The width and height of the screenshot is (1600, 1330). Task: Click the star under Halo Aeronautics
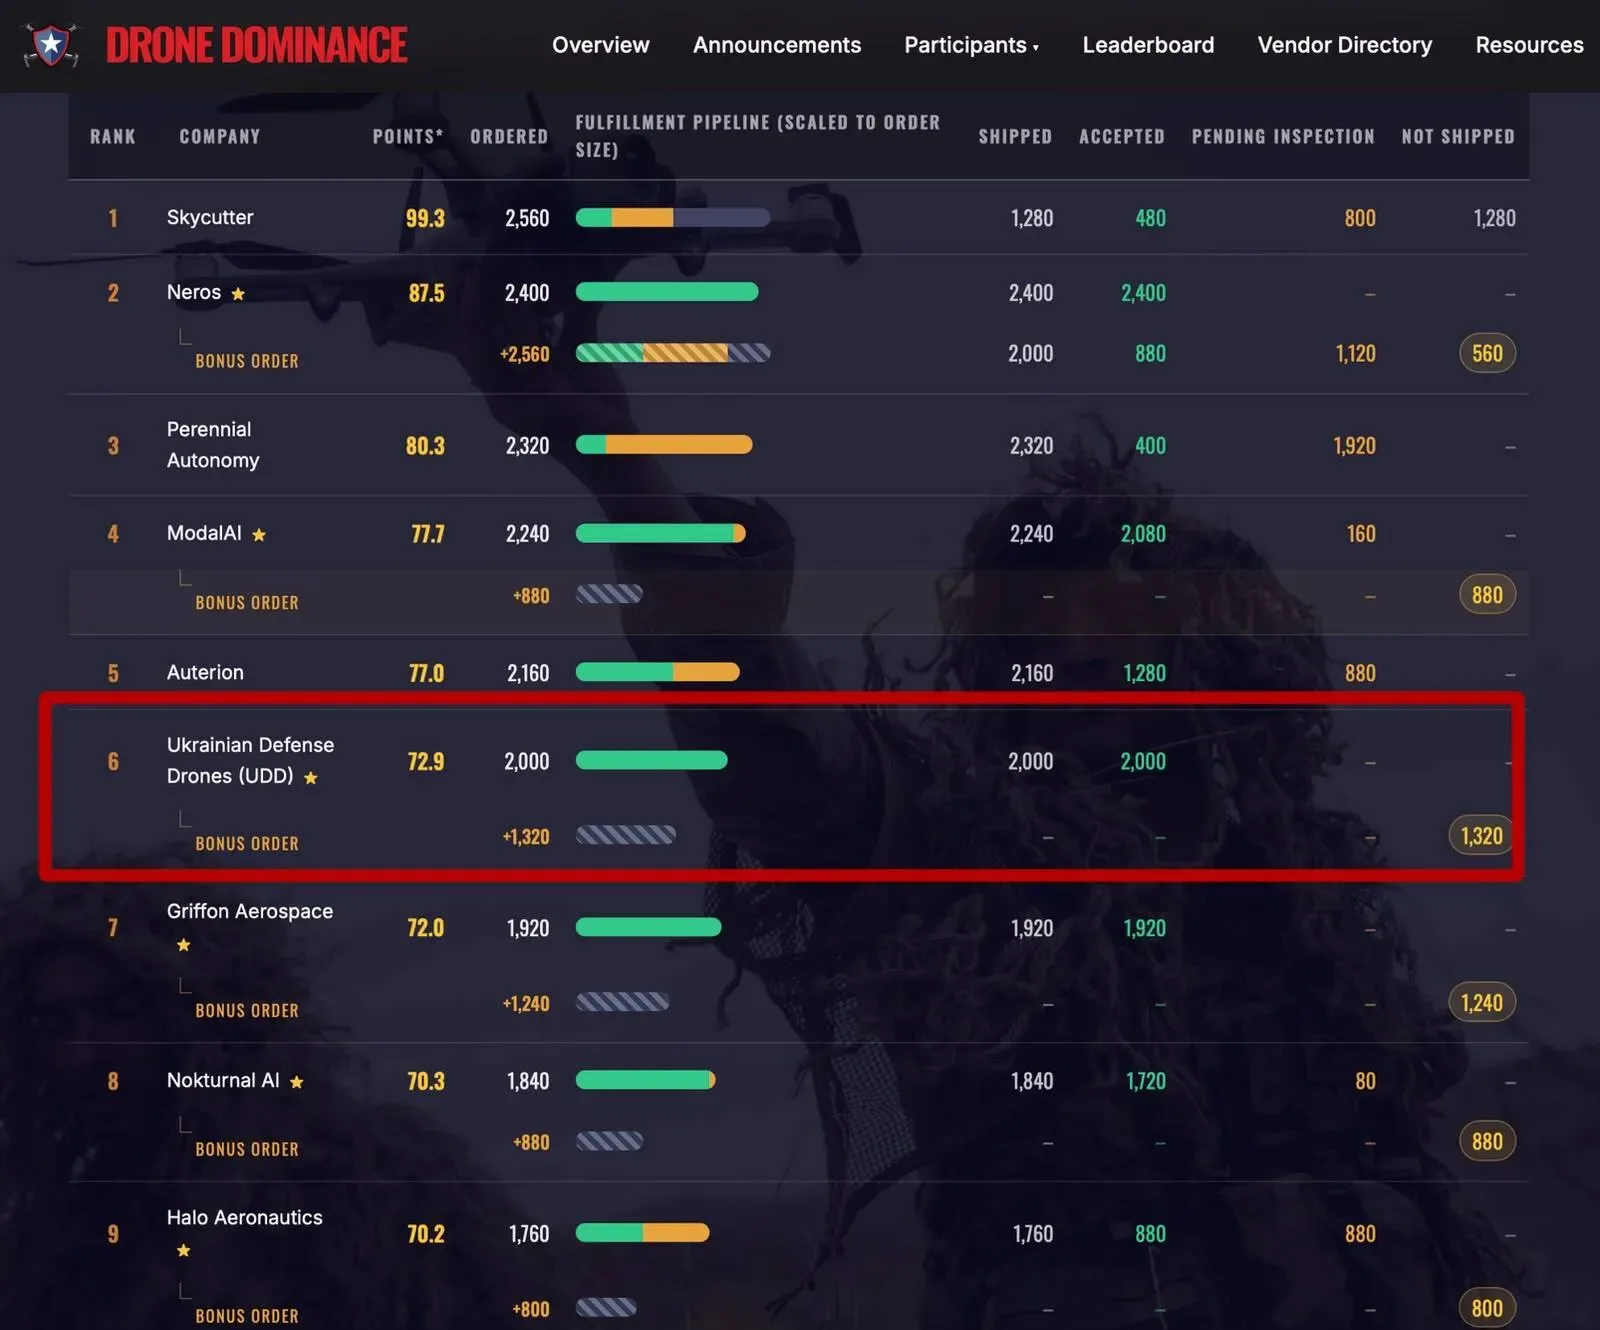click(x=184, y=1251)
